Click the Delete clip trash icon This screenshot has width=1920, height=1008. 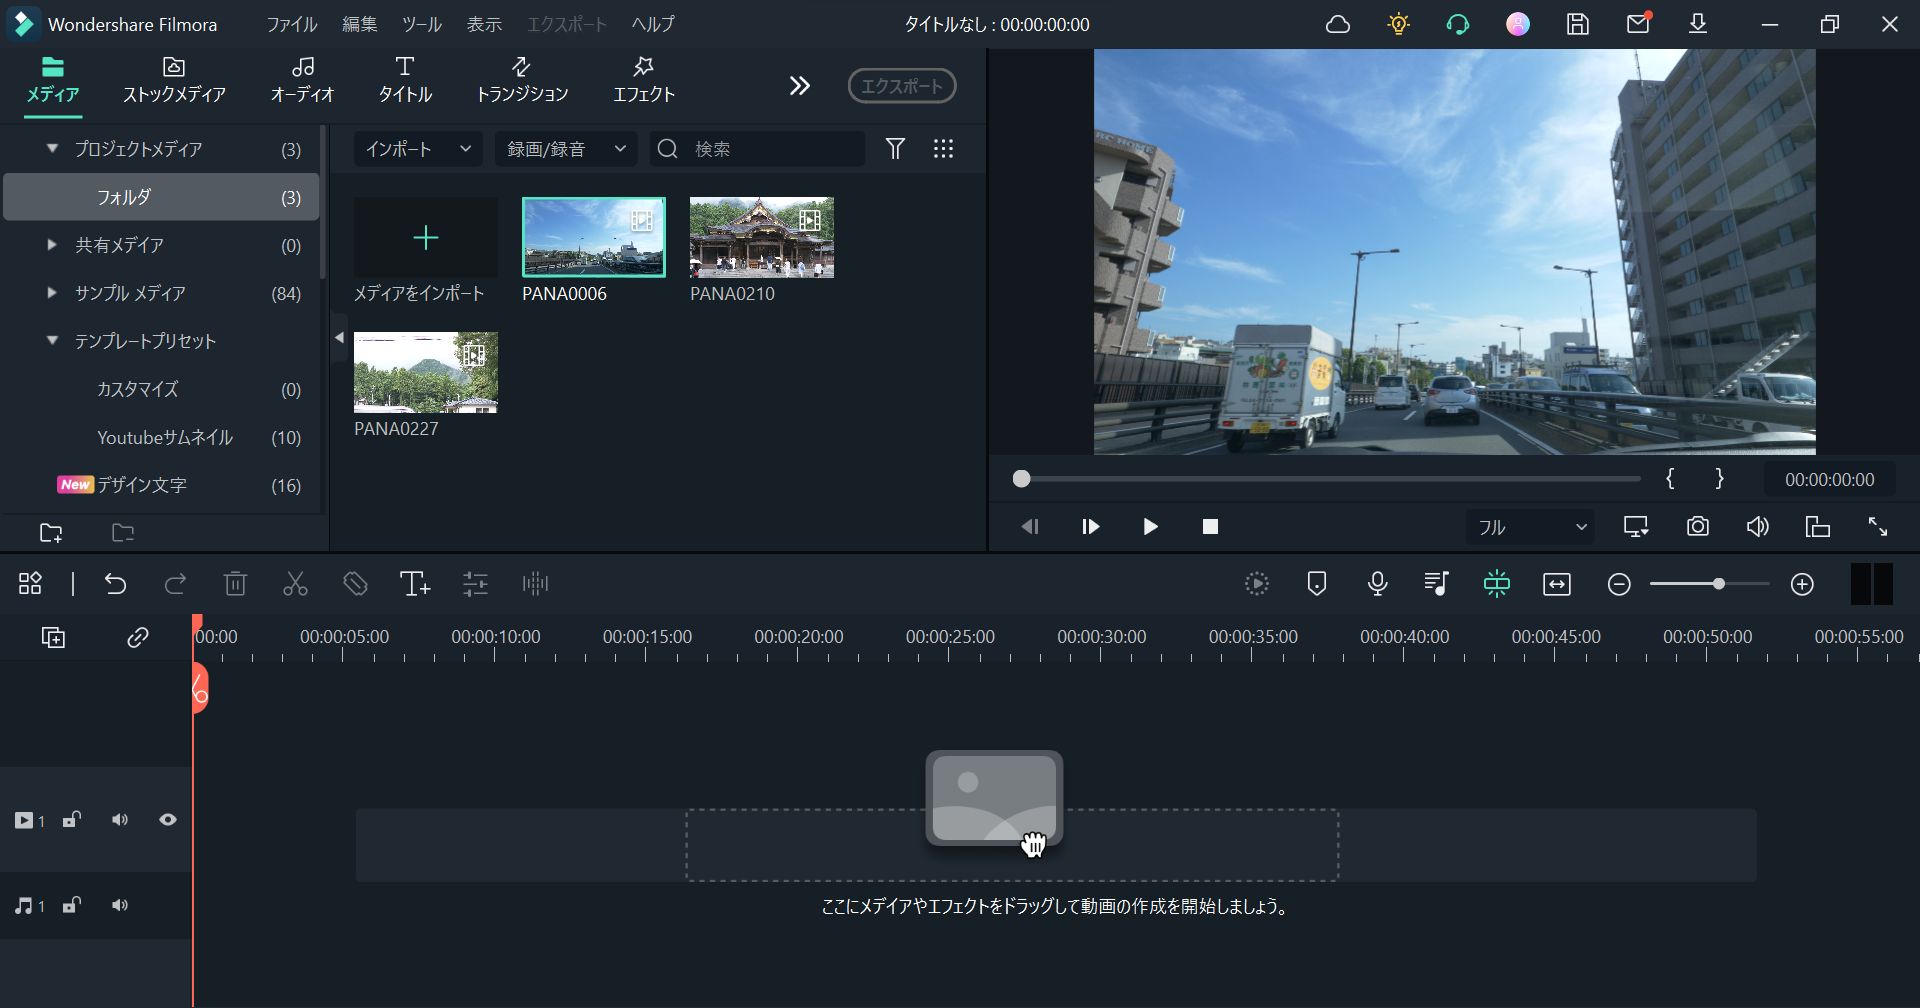236,584
